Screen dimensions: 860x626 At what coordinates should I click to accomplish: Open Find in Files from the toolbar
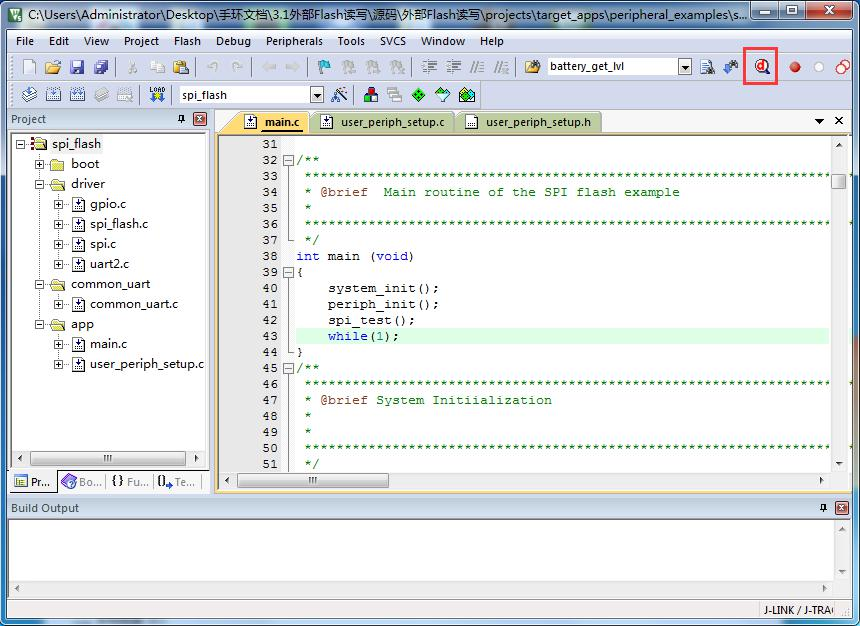(x=532, y=67)
